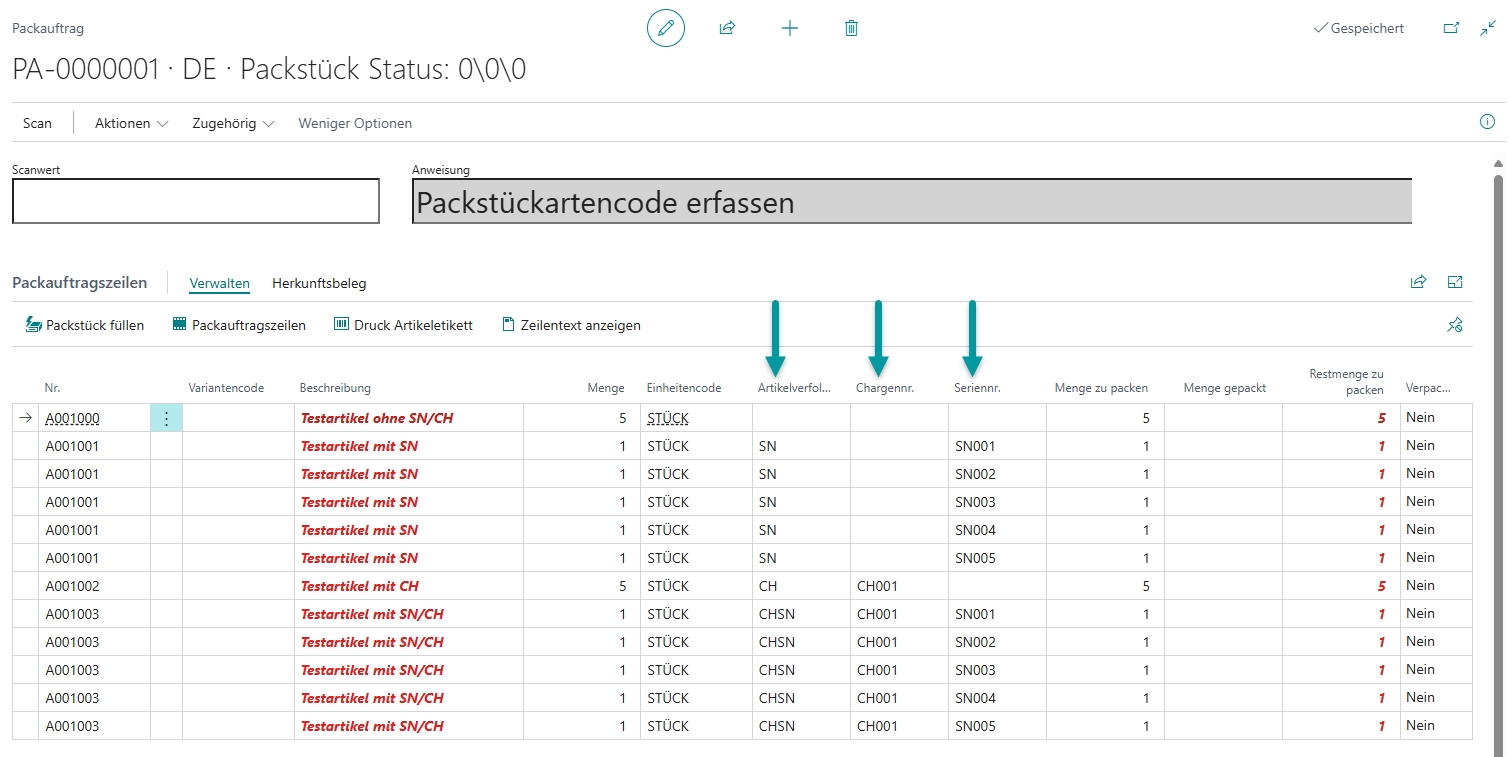Open row options for A001000

[x=166, y=419]
